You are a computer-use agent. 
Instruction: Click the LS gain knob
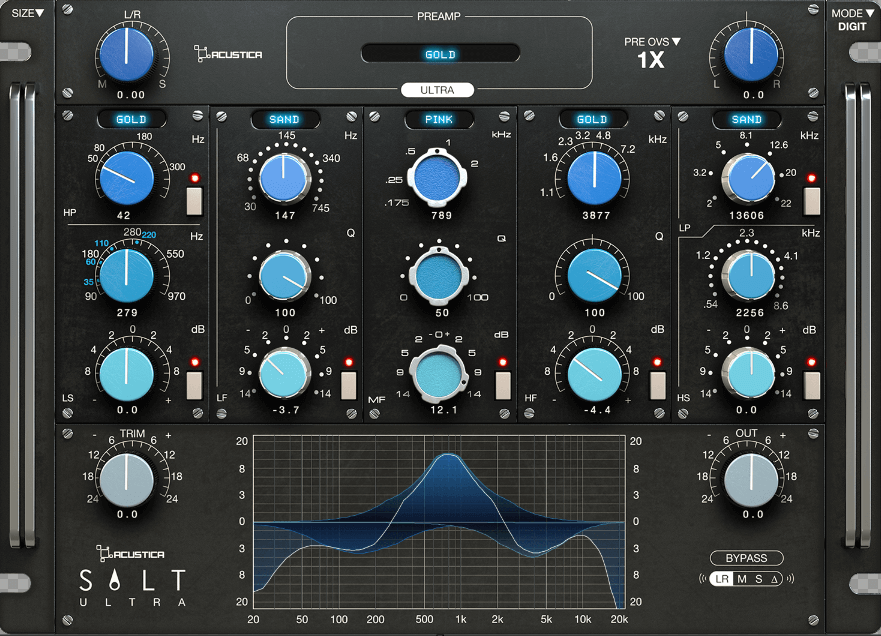pyautogui.click(x=126, y=374)
